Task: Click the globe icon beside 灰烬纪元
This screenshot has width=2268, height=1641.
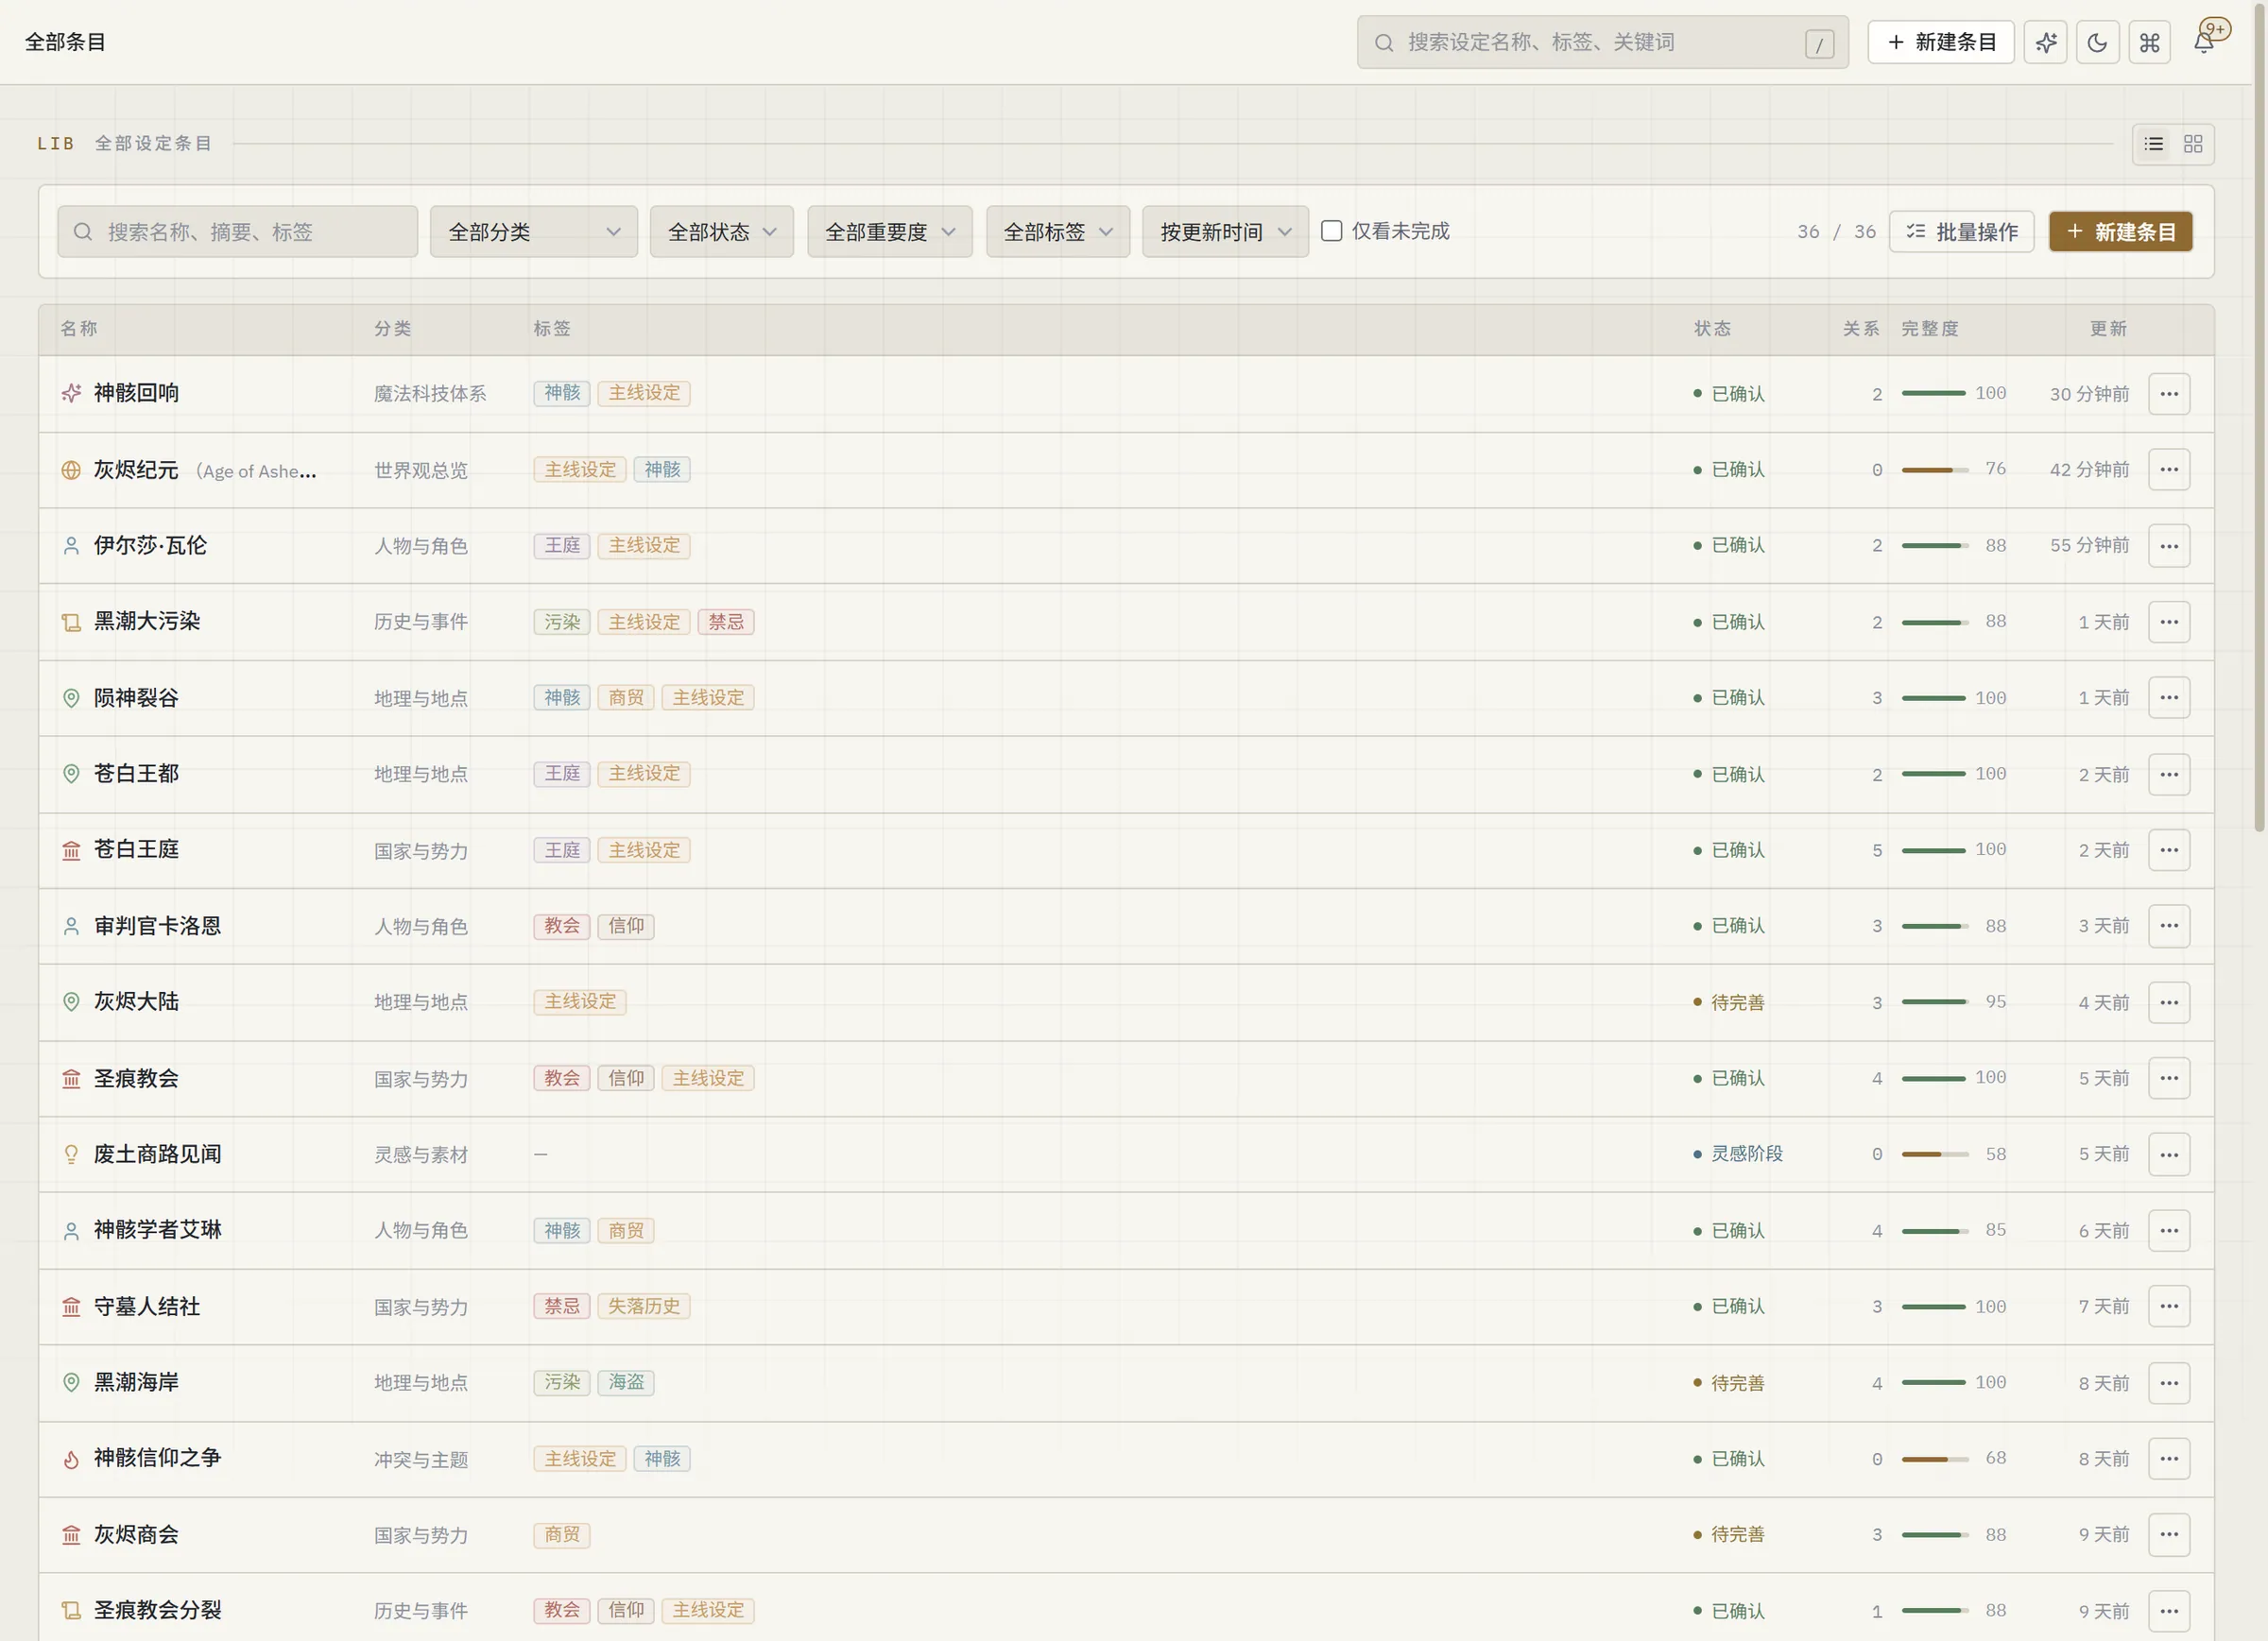Action: (x=71, y=470)
